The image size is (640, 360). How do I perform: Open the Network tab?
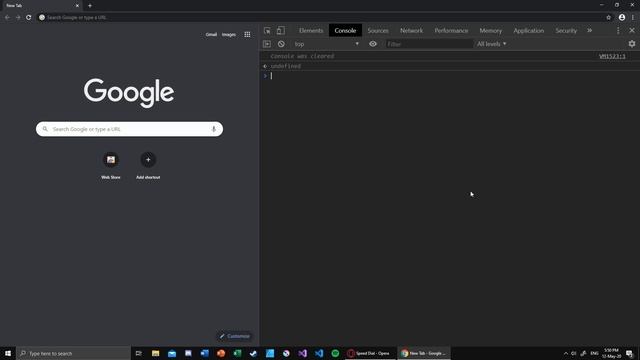tap(411, 31)
